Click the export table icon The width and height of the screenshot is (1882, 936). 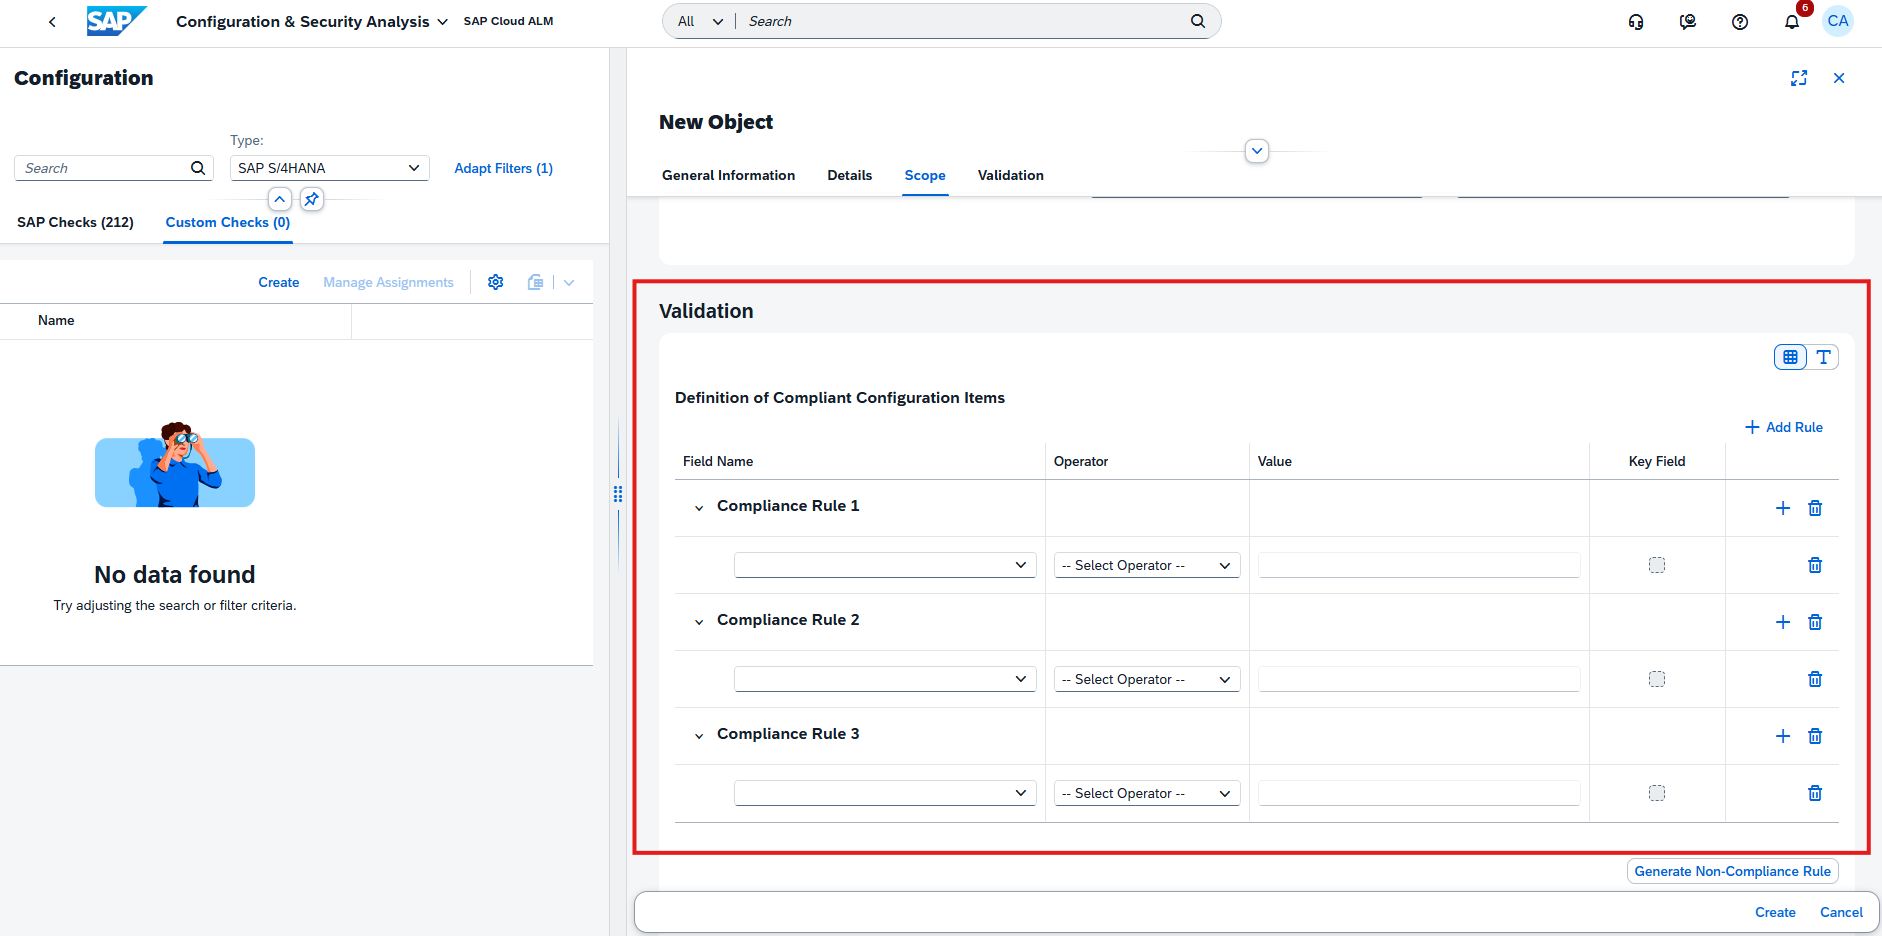click(x=536, y=282)
